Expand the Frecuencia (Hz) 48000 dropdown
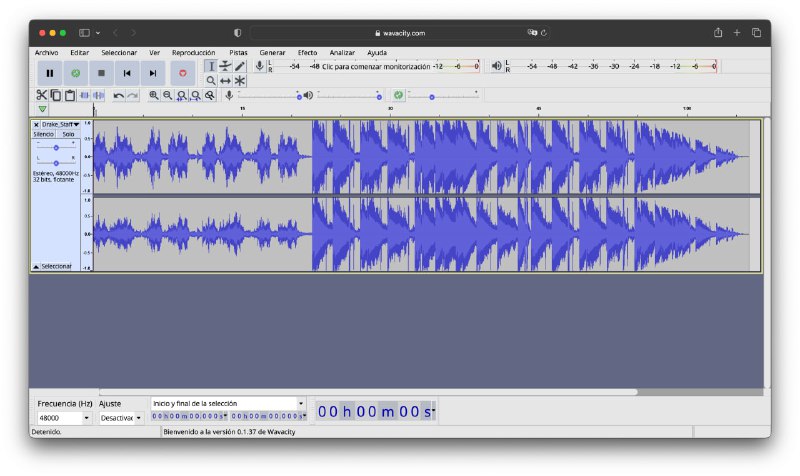 pyautogui.click(x=87, y=418)
